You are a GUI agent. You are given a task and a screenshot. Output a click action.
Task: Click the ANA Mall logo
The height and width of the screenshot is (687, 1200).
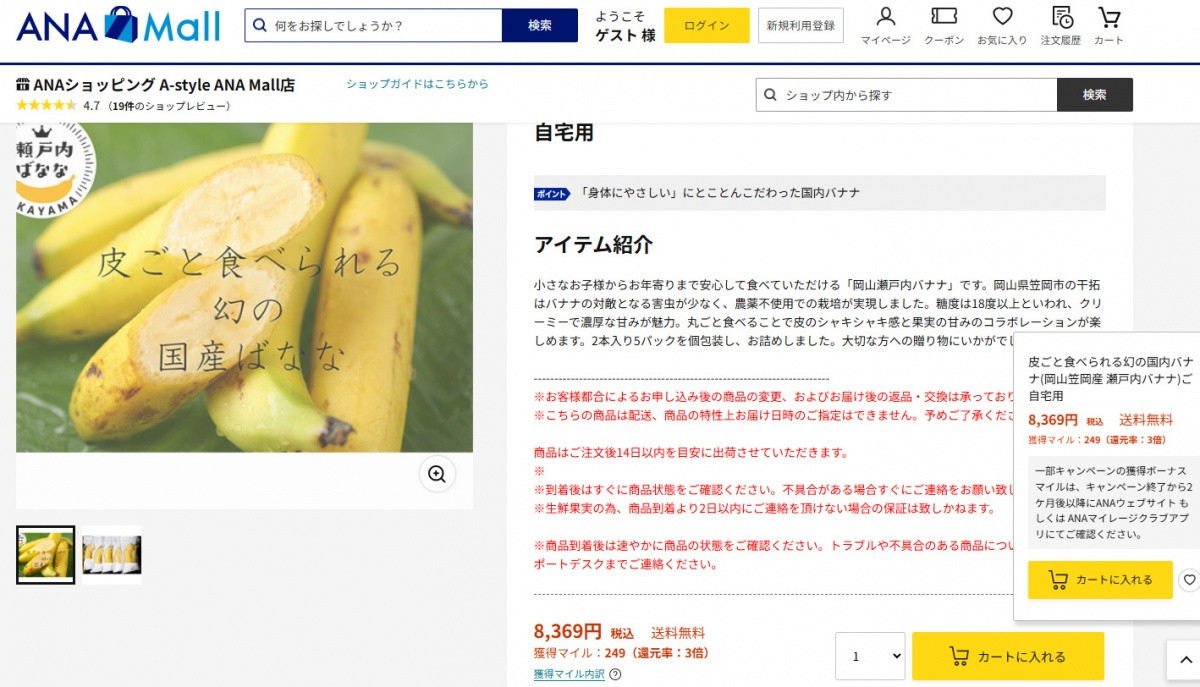click(x=118, y=25)
